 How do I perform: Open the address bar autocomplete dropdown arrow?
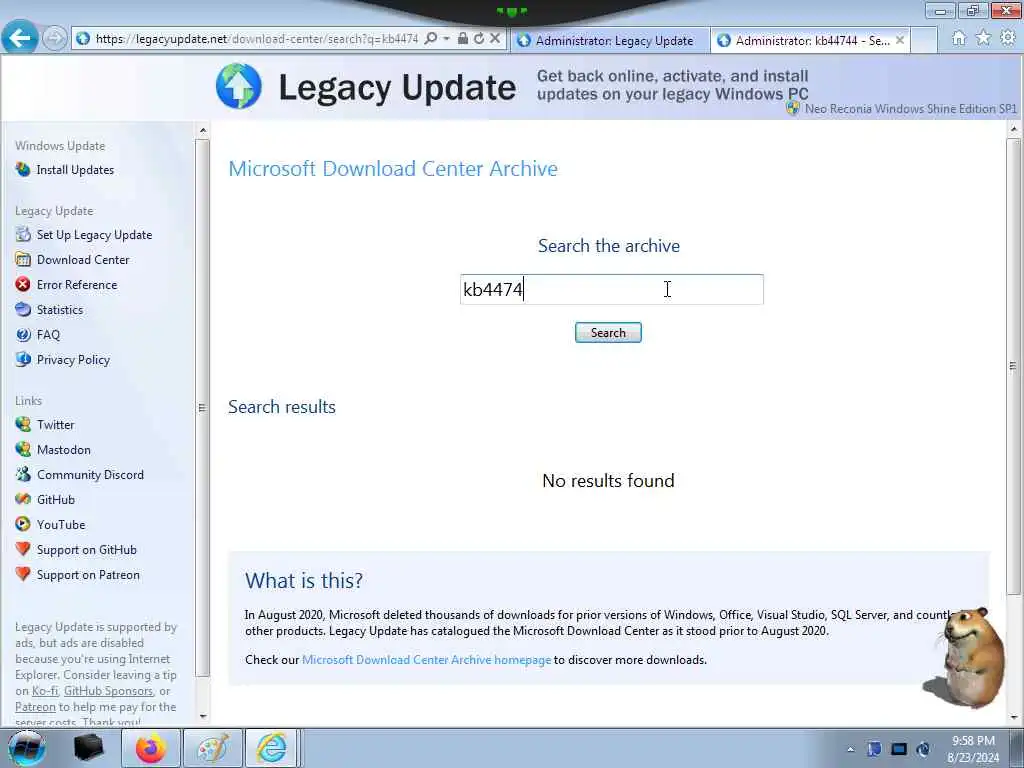[447, 39]
